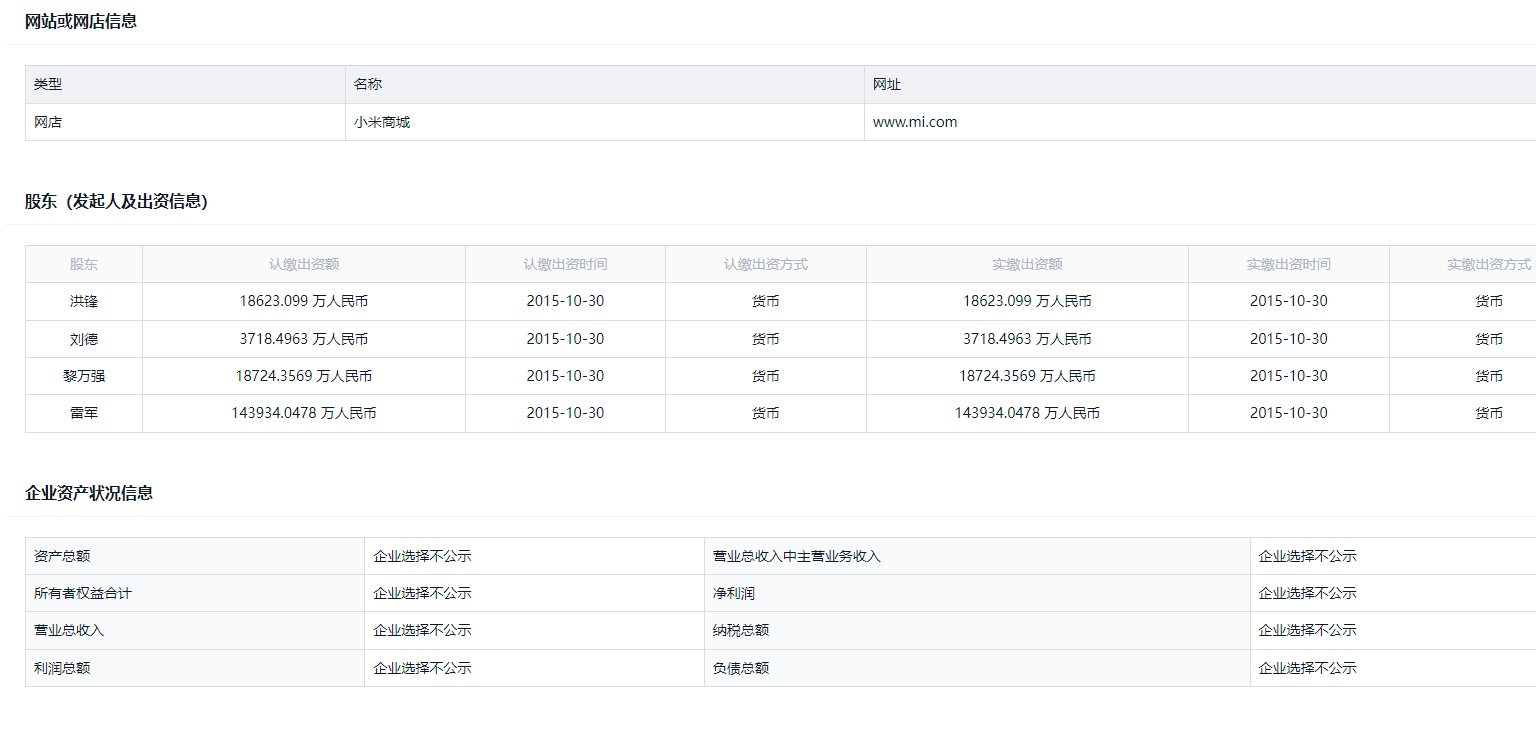1536x733 pixels.
Task: Click the 认缴出资时间 column header
Action: 565,264
